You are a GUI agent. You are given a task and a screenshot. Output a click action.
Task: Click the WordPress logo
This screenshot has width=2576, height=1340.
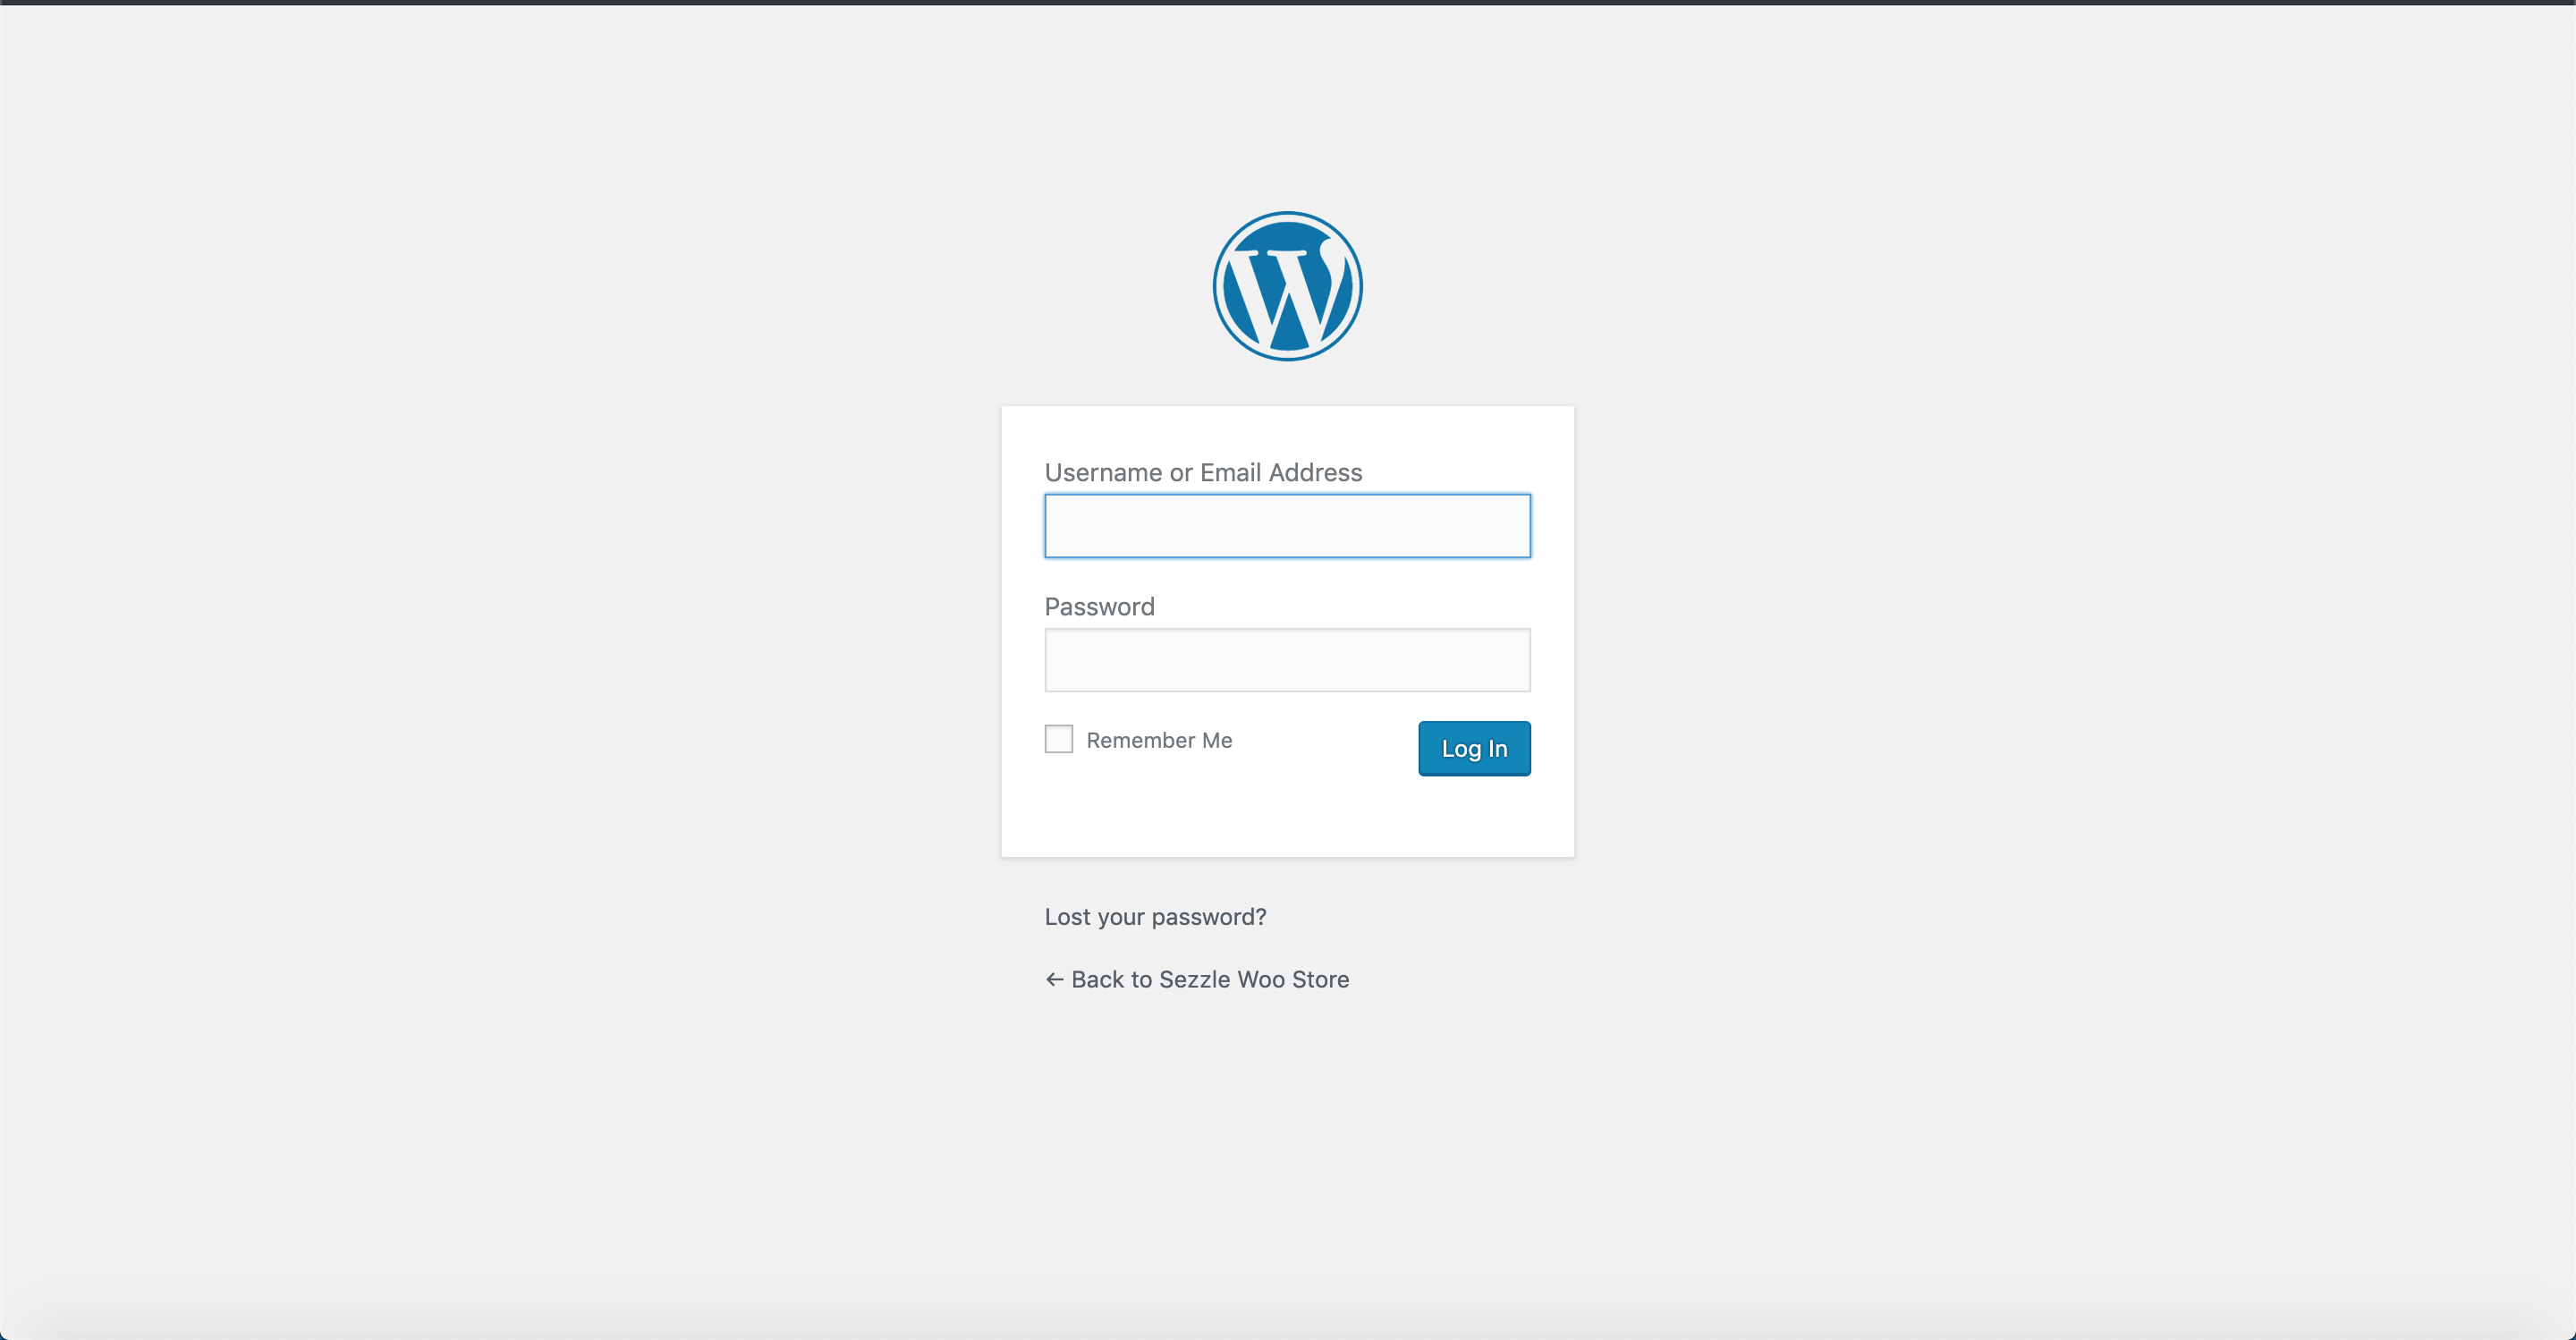pyautogui.click(x=1287, y=286)
